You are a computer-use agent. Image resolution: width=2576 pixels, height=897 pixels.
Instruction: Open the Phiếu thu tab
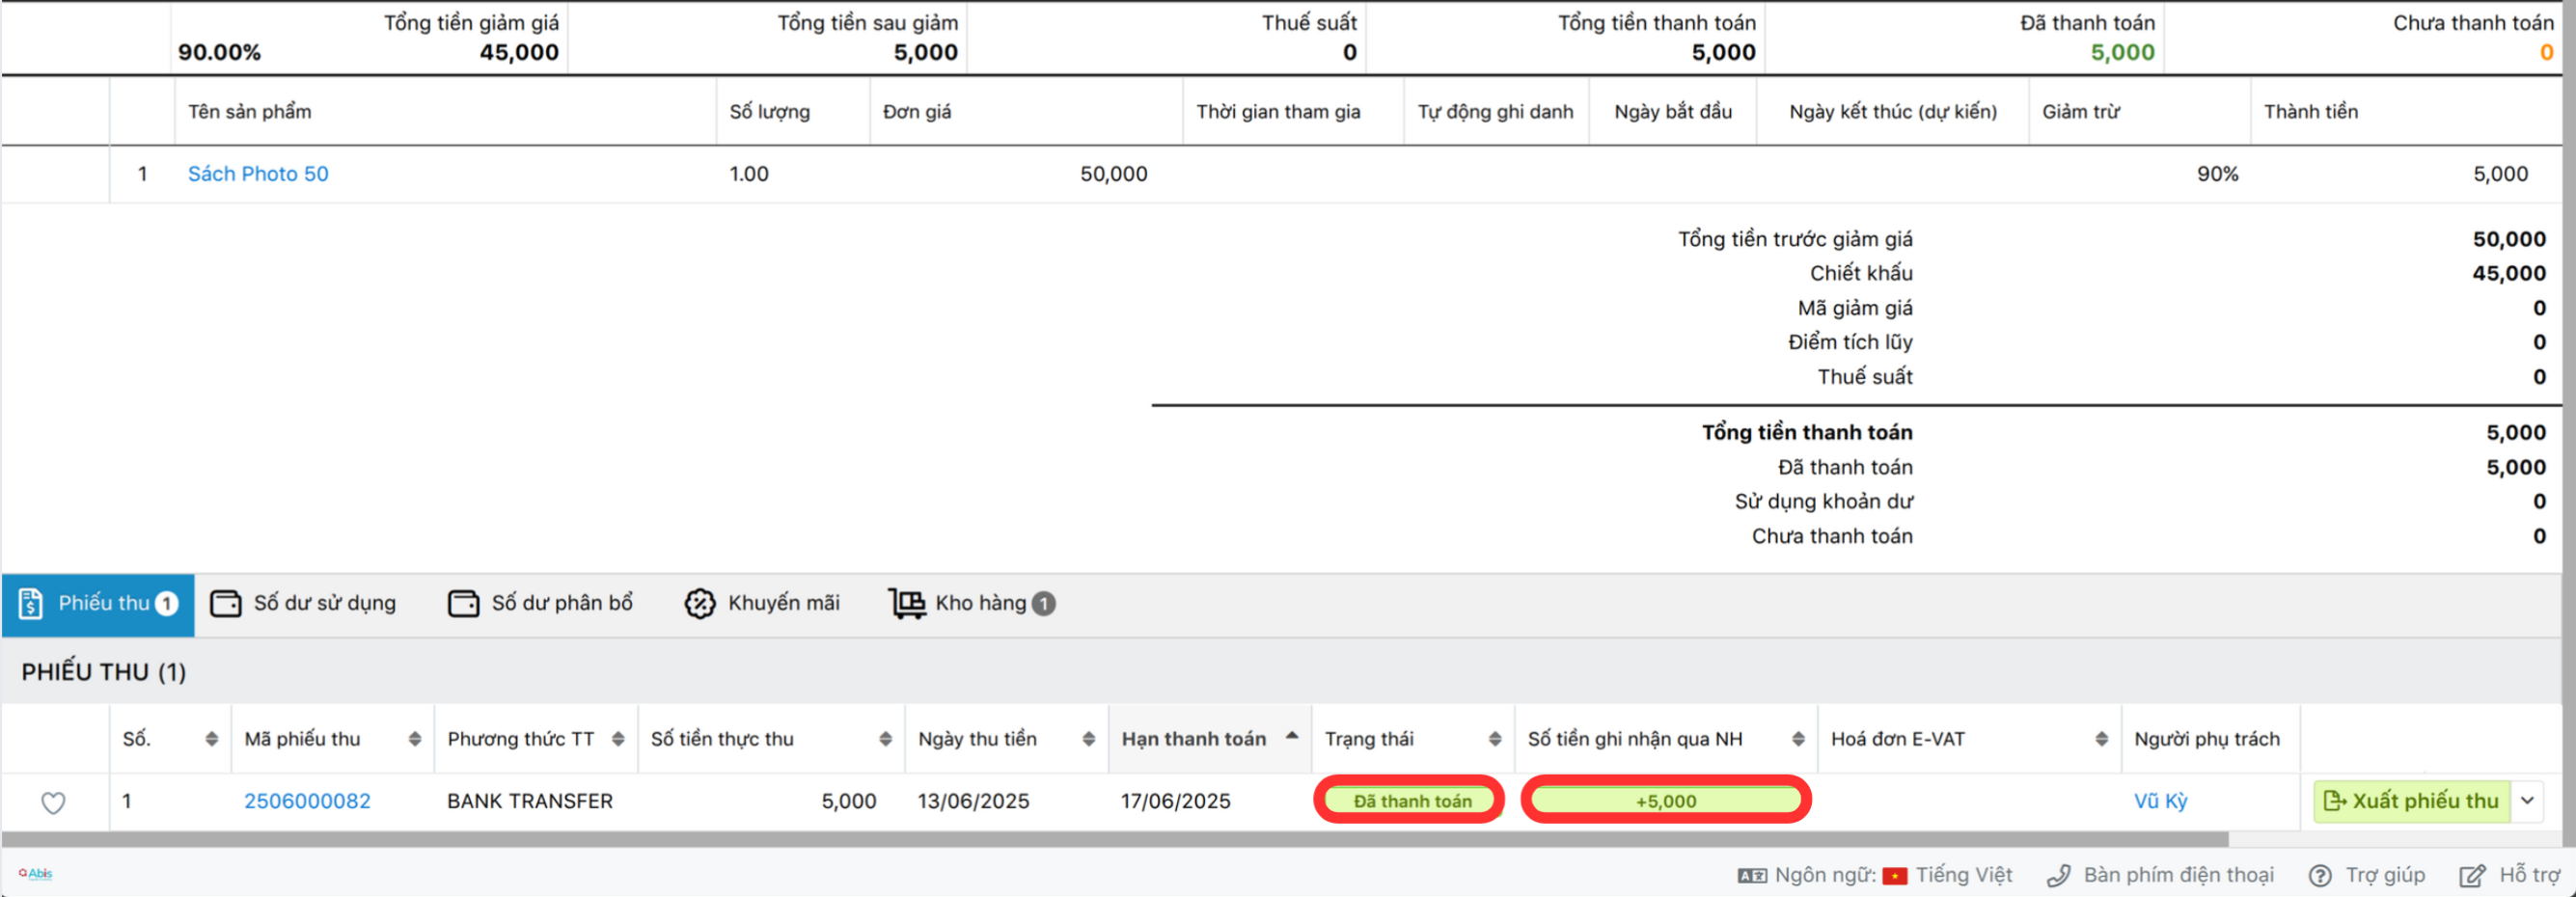(98, 604)
